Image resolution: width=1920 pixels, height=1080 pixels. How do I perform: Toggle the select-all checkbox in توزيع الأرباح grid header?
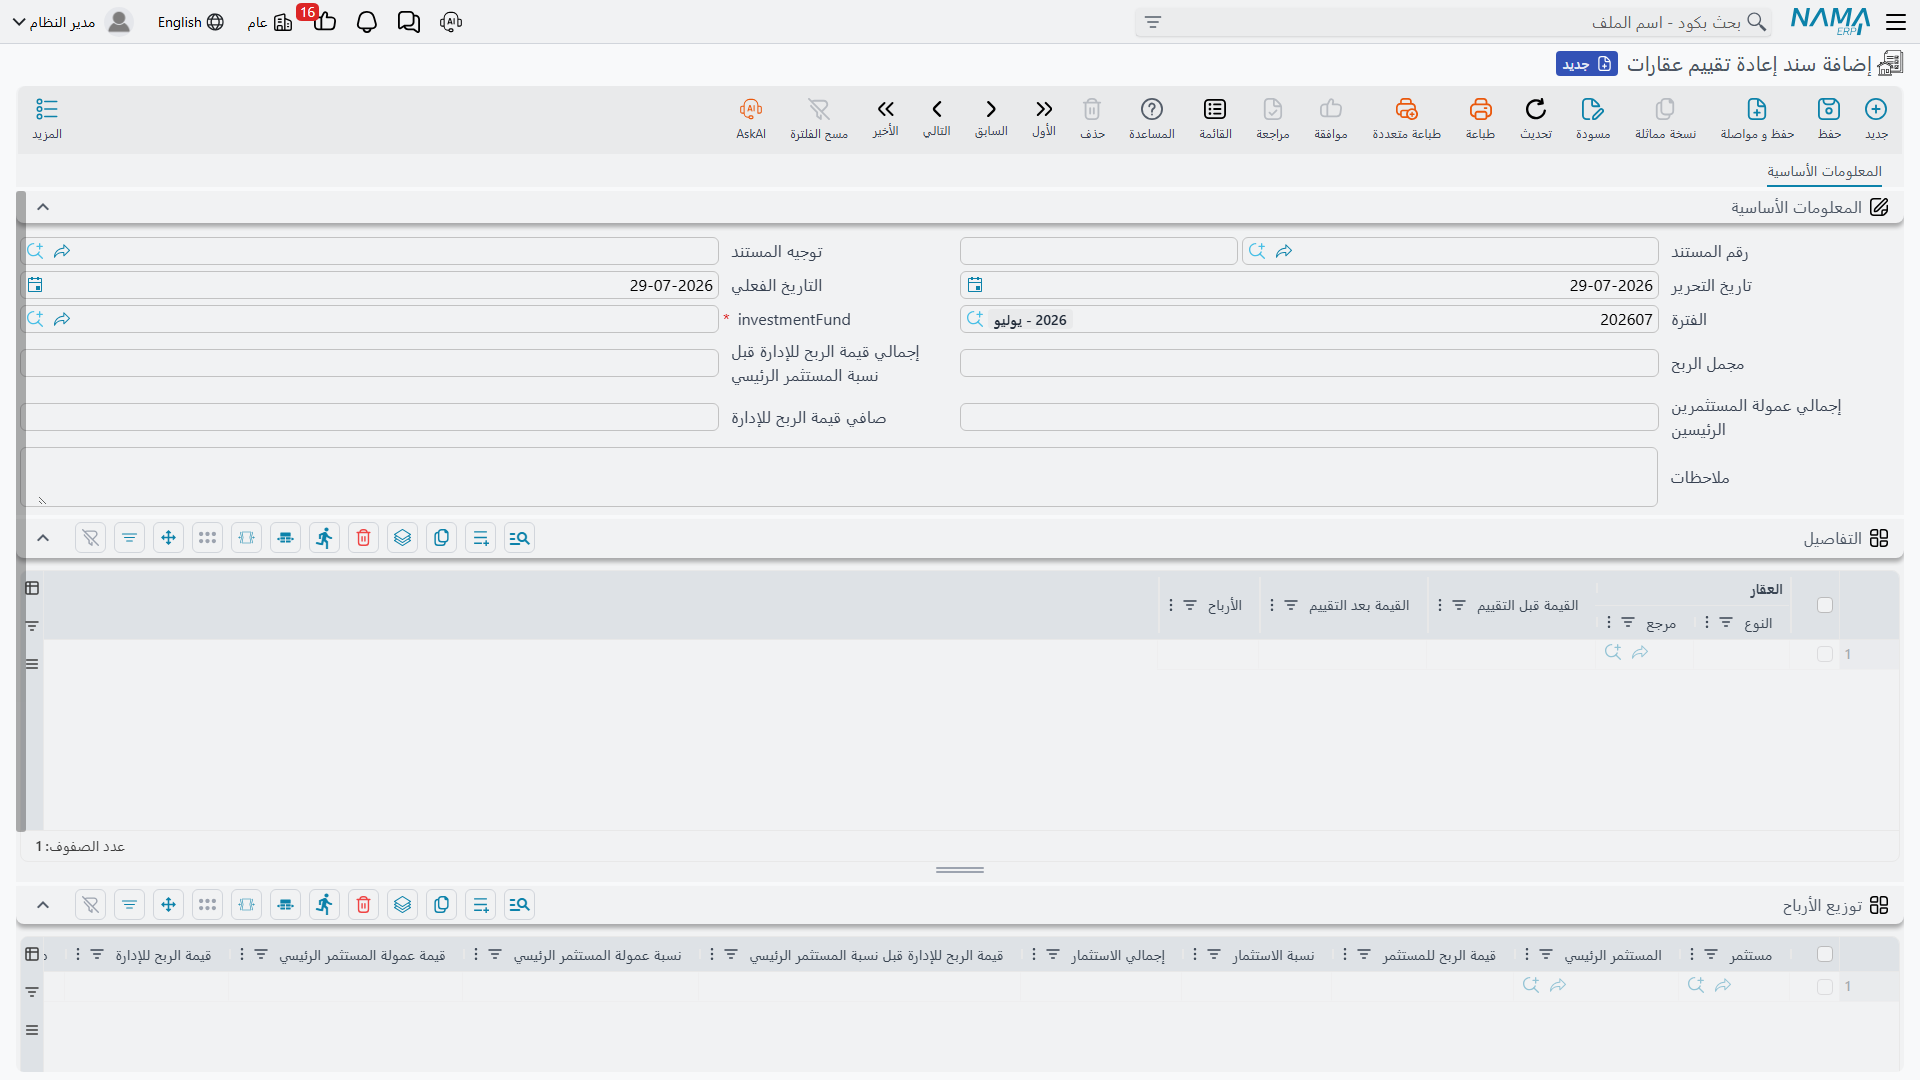tap(1825, 955)
